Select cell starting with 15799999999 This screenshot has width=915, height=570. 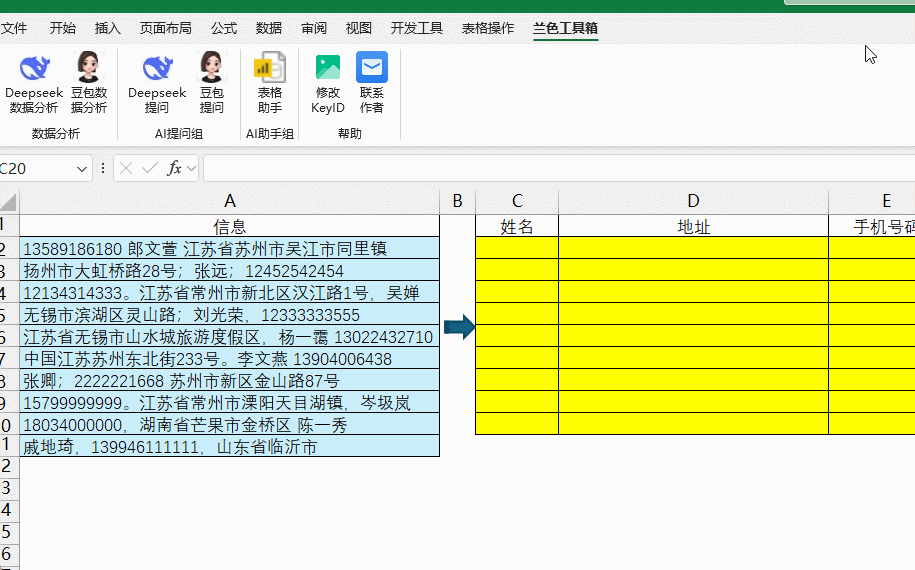click(230, 403)
